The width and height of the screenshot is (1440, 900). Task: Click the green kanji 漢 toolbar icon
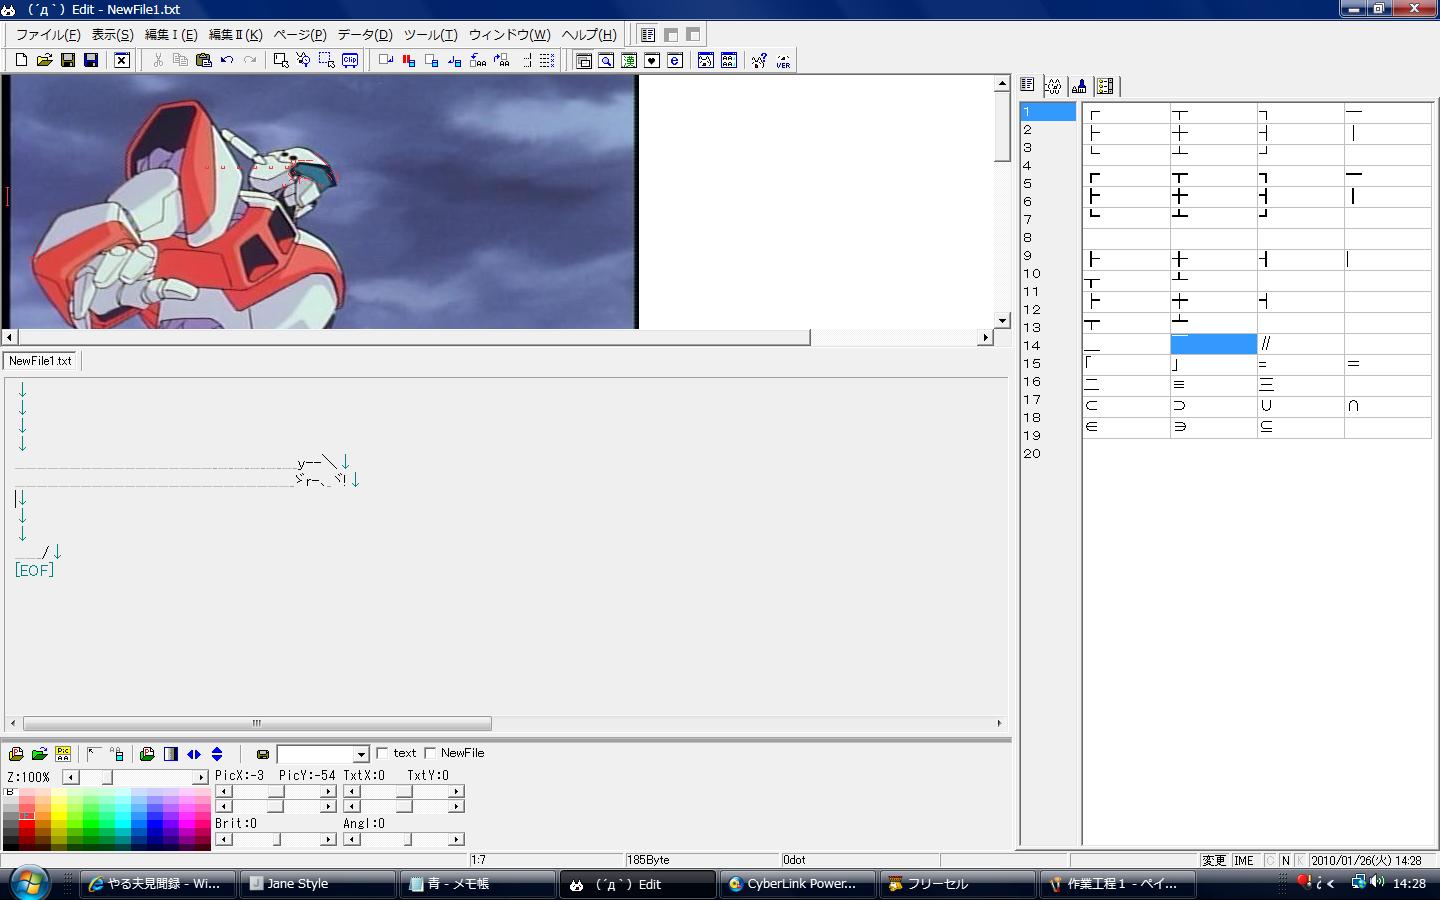pyautogui.click(x=629, y=60)
